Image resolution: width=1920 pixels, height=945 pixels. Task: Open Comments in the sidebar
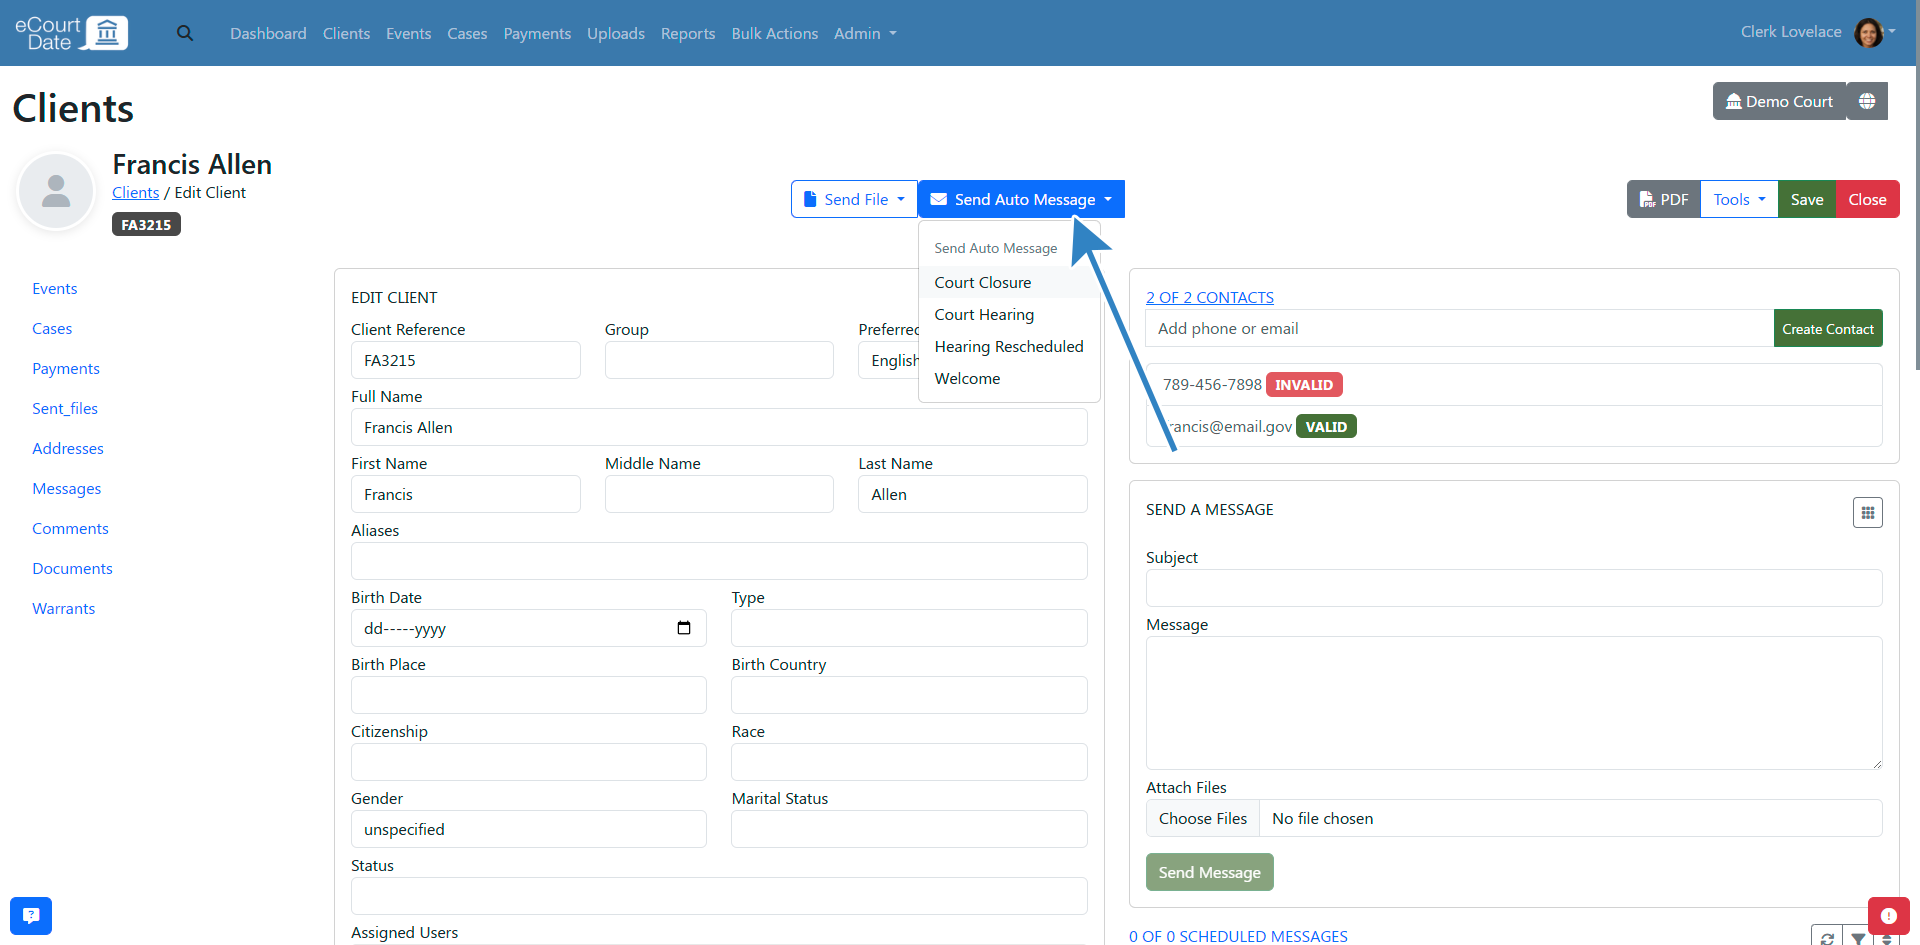pos(70,528)
